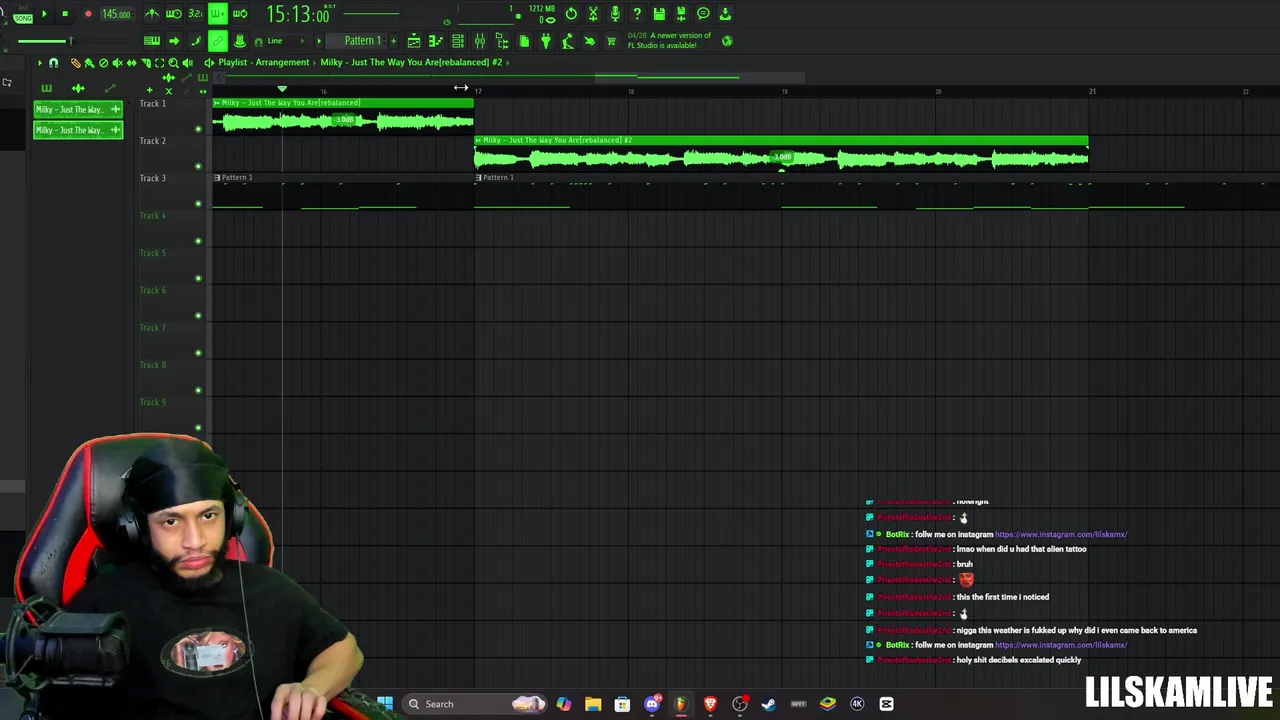The height and width of the screenshot is (720, 1280).
Task: Open the audio editor scissors icon
Action: [593, 14]
